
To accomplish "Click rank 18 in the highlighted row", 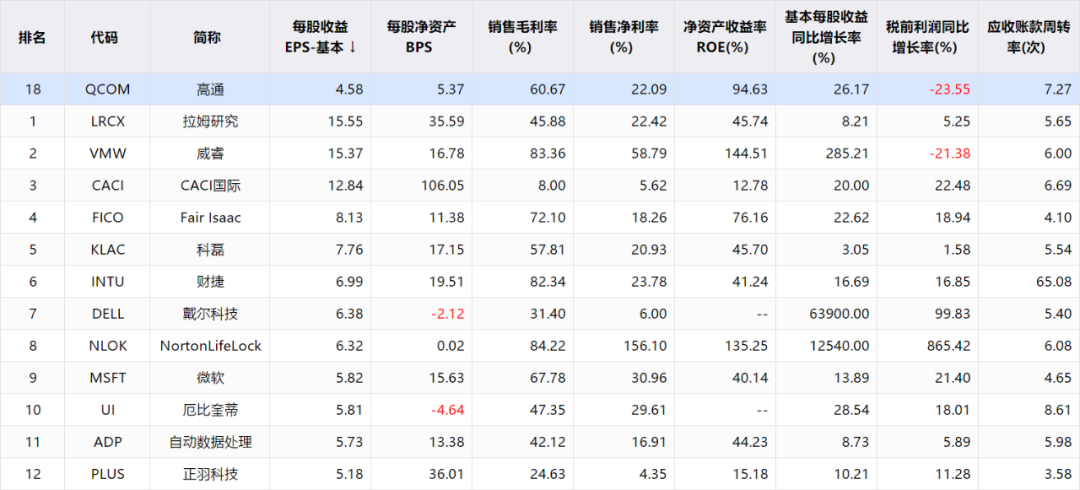I will (x=32, y=89).
